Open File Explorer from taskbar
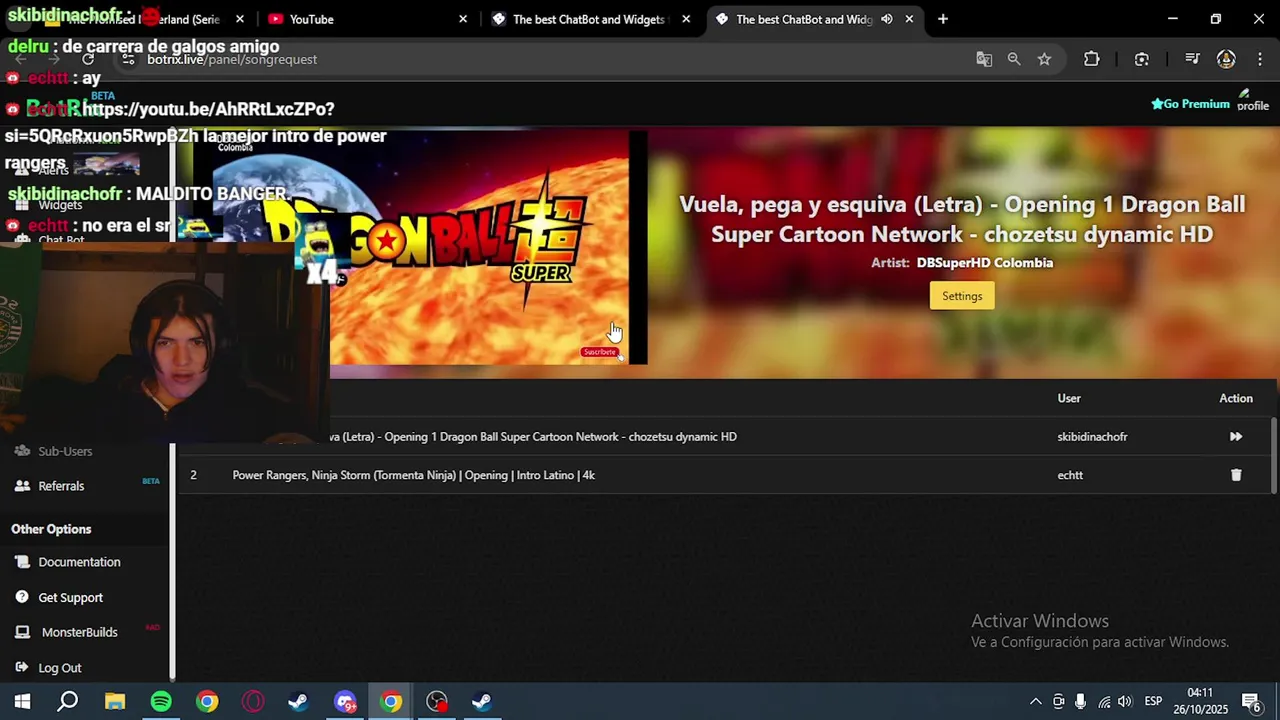The image size is (1280, 720). click(x=115, y=702)
